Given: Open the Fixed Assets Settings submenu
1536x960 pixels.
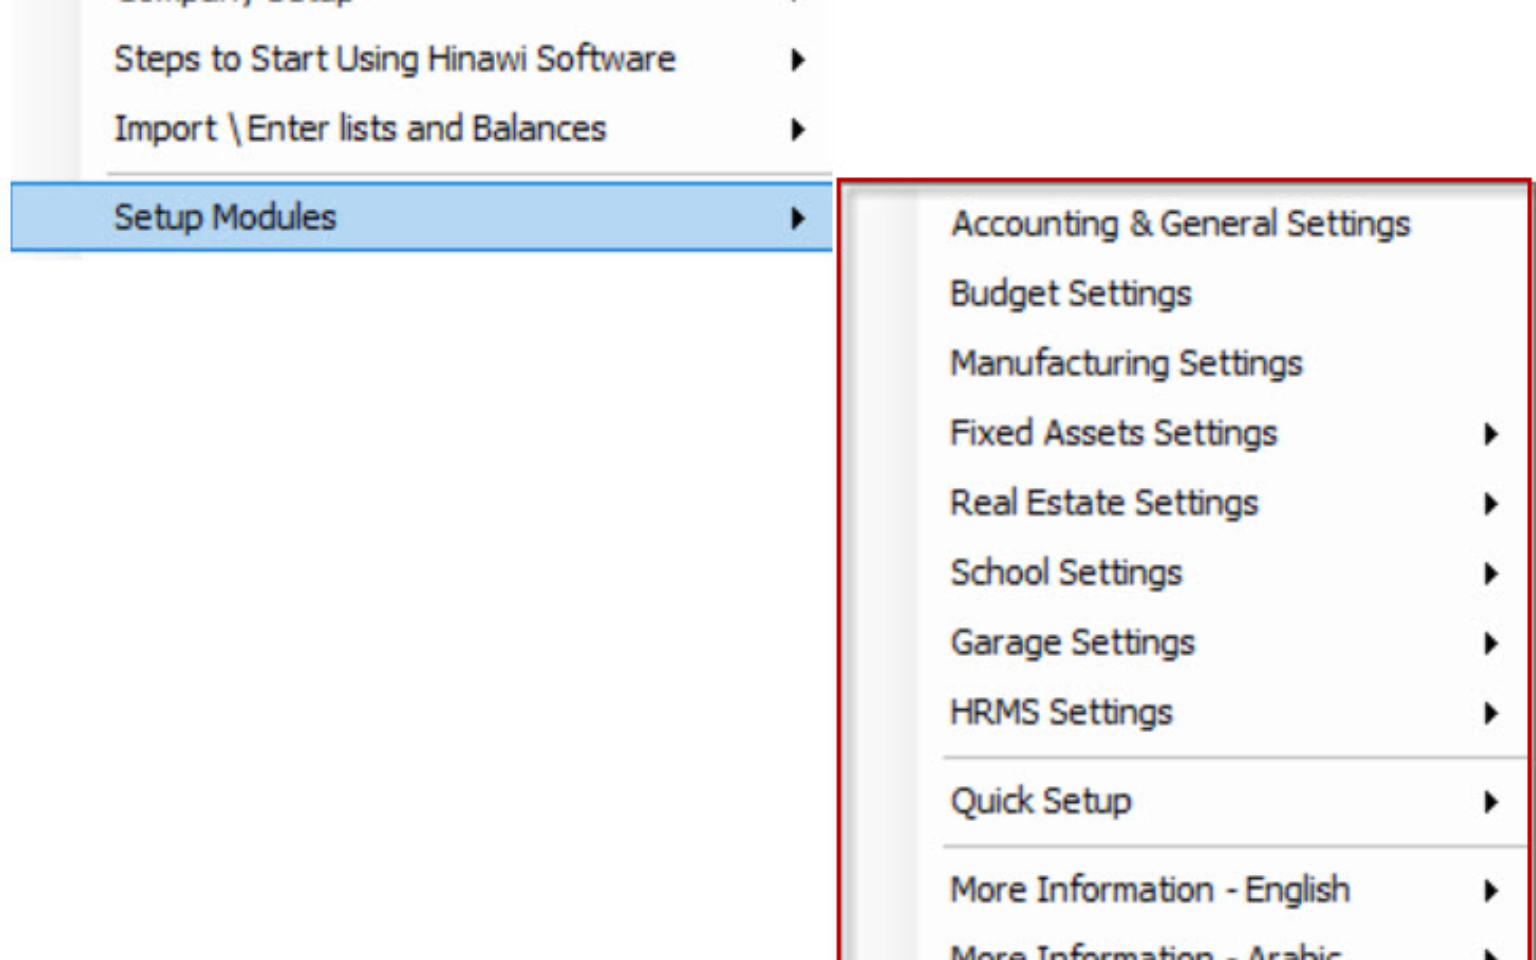Looking at the screenshot, I should (x=1186, y=433).
